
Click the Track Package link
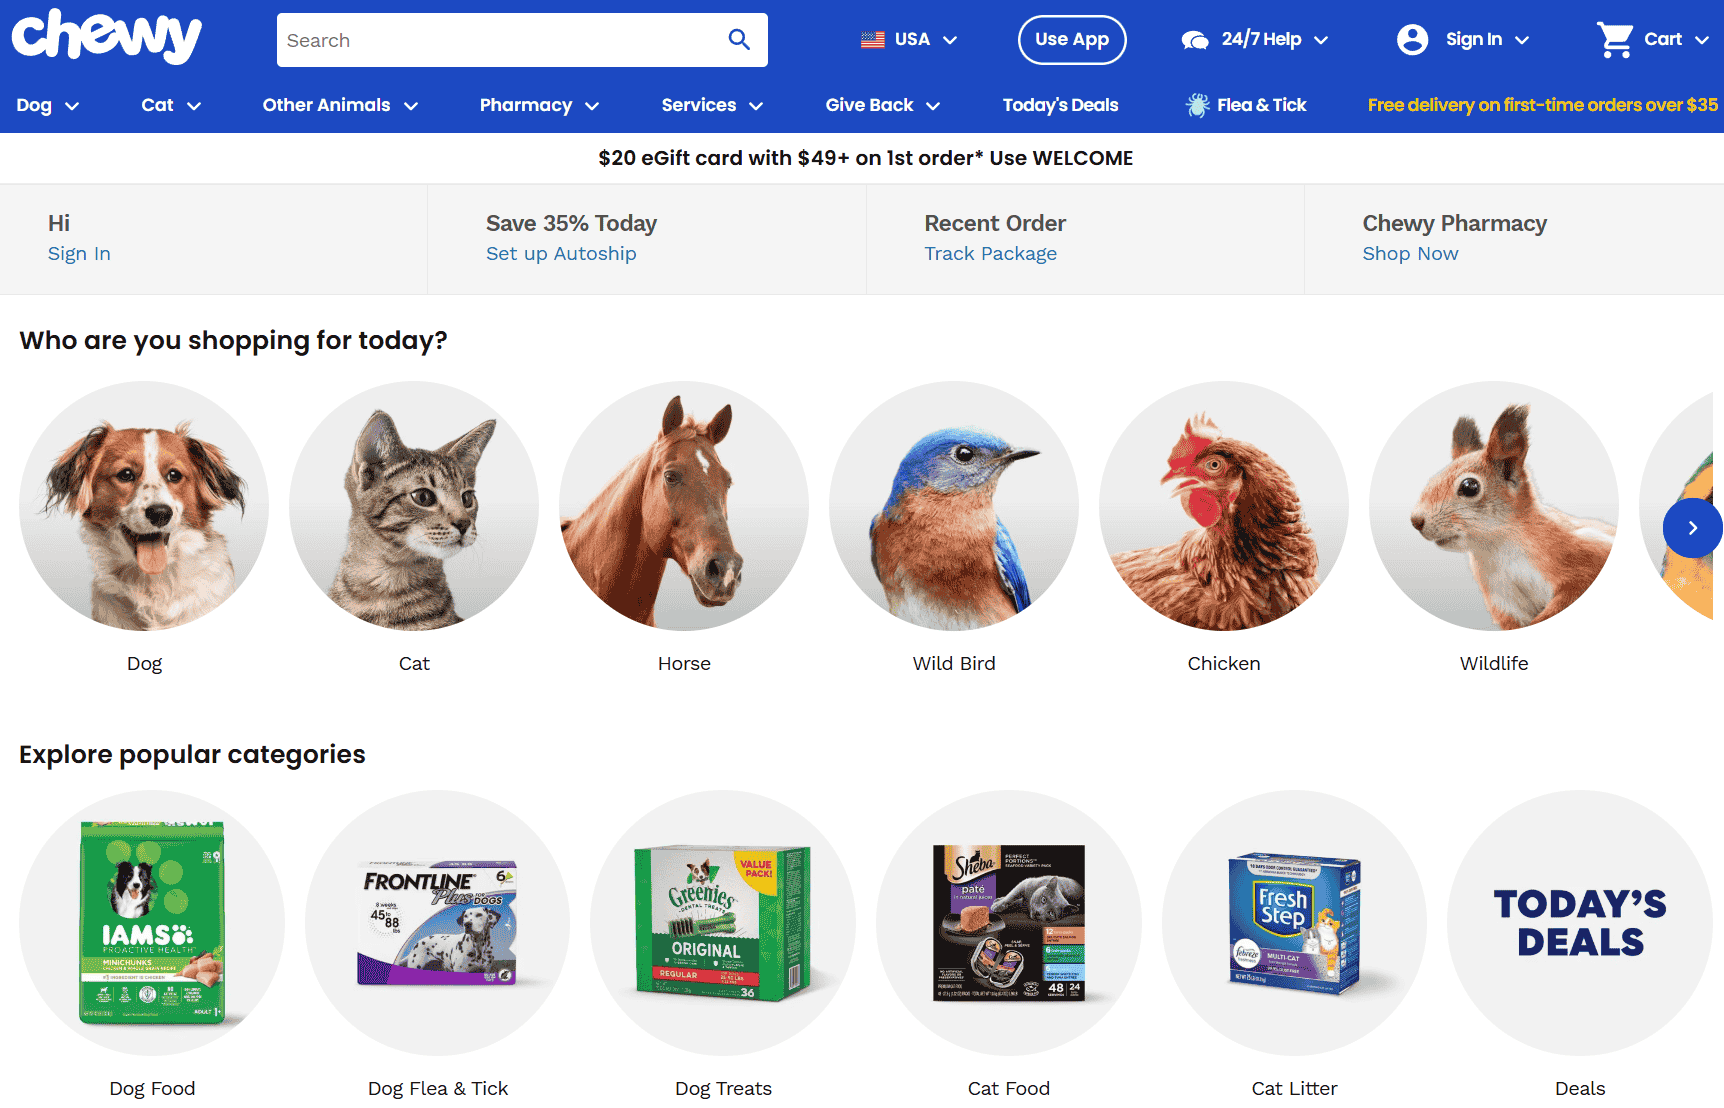pyautogui.click(x=990, y=253)
